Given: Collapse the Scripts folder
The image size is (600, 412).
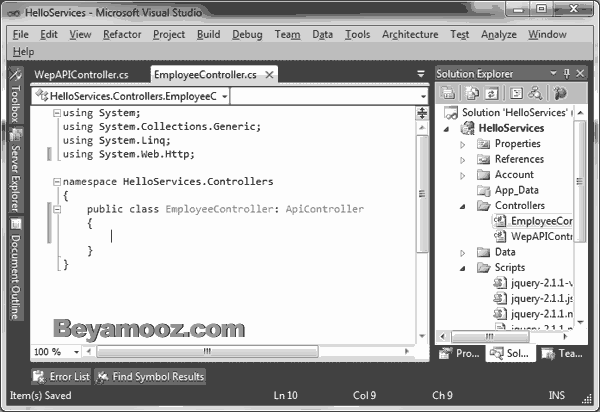Looking at the screenshot, I should (x=463, y=269).
